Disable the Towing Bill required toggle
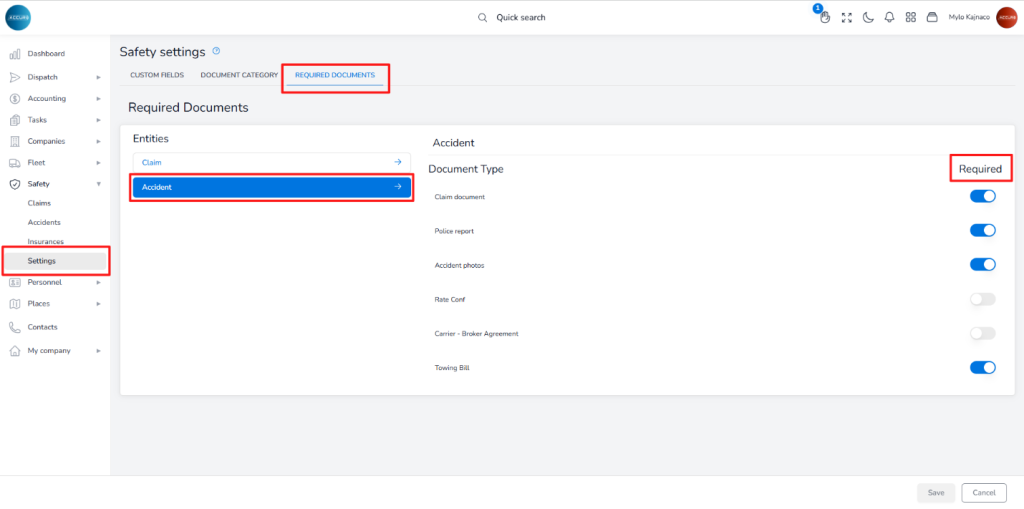The height and width of the screenshot is (509, 1024). point(982,367)
